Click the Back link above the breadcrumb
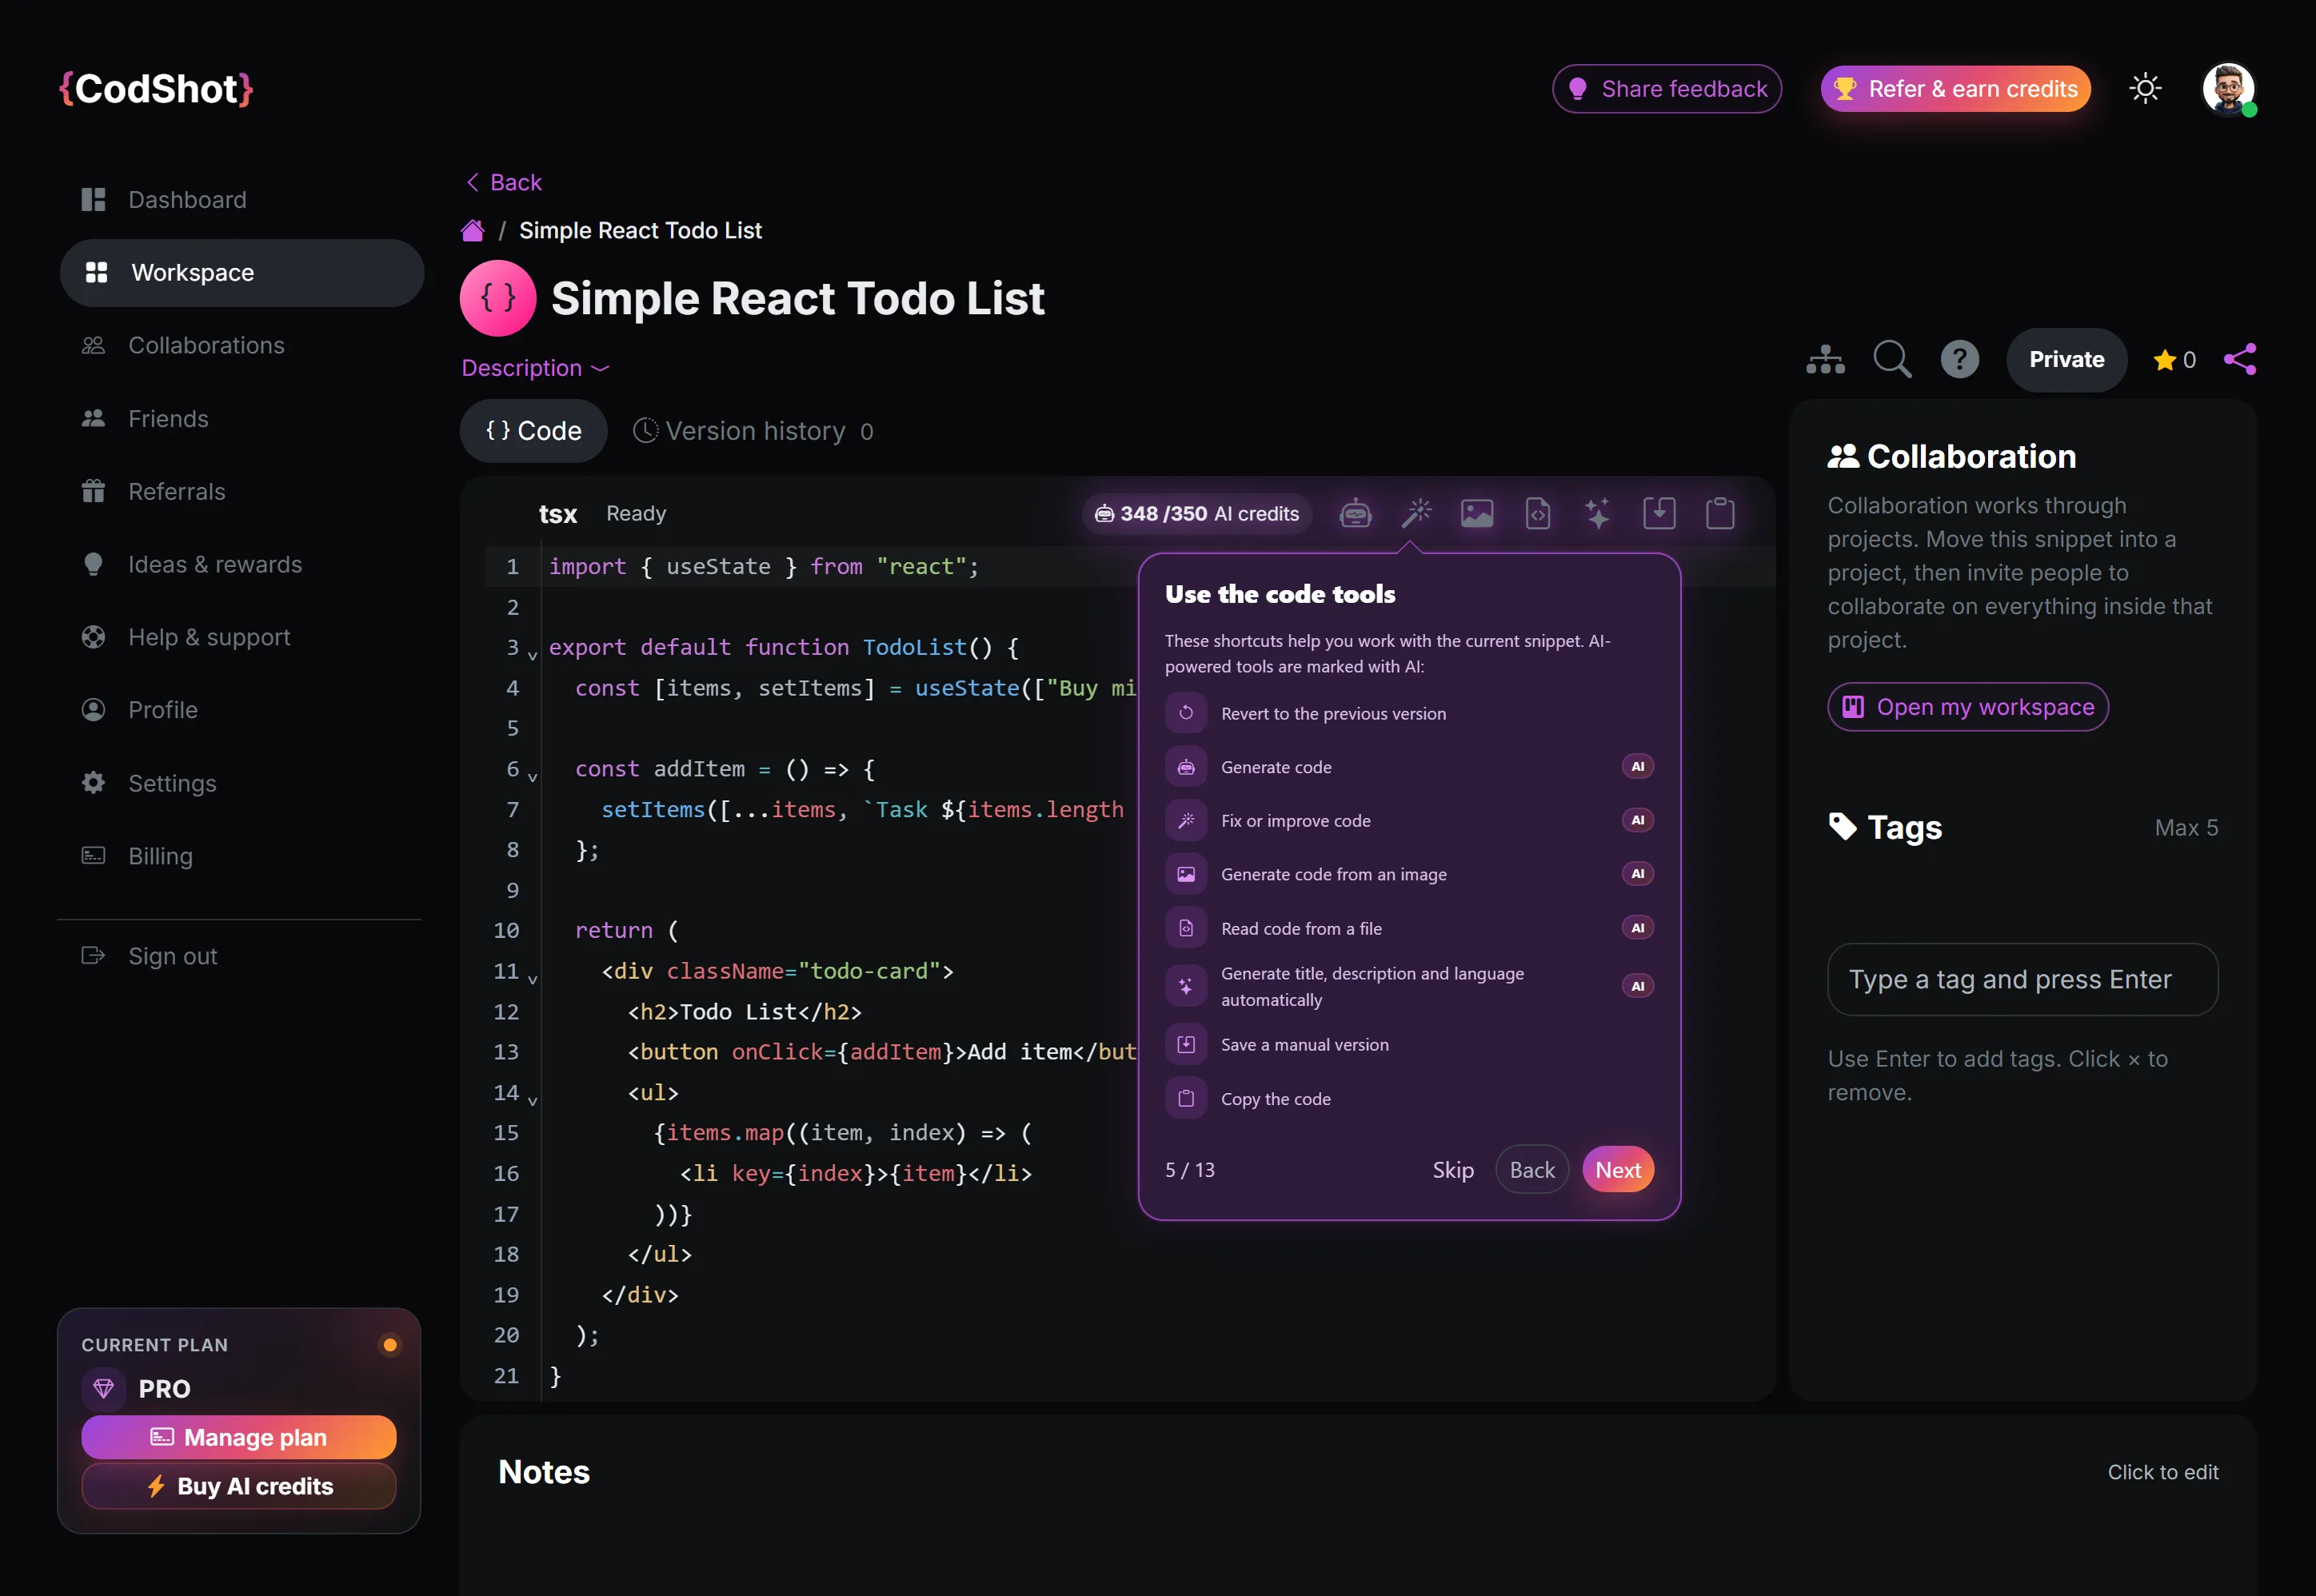 [x=504, y=182]
